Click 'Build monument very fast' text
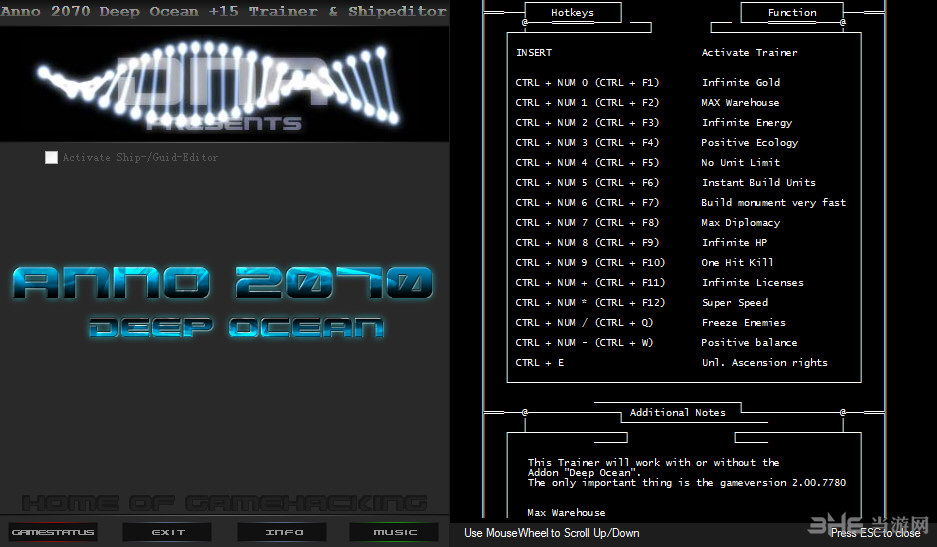 pyautogui.click(x=773, y=203)
